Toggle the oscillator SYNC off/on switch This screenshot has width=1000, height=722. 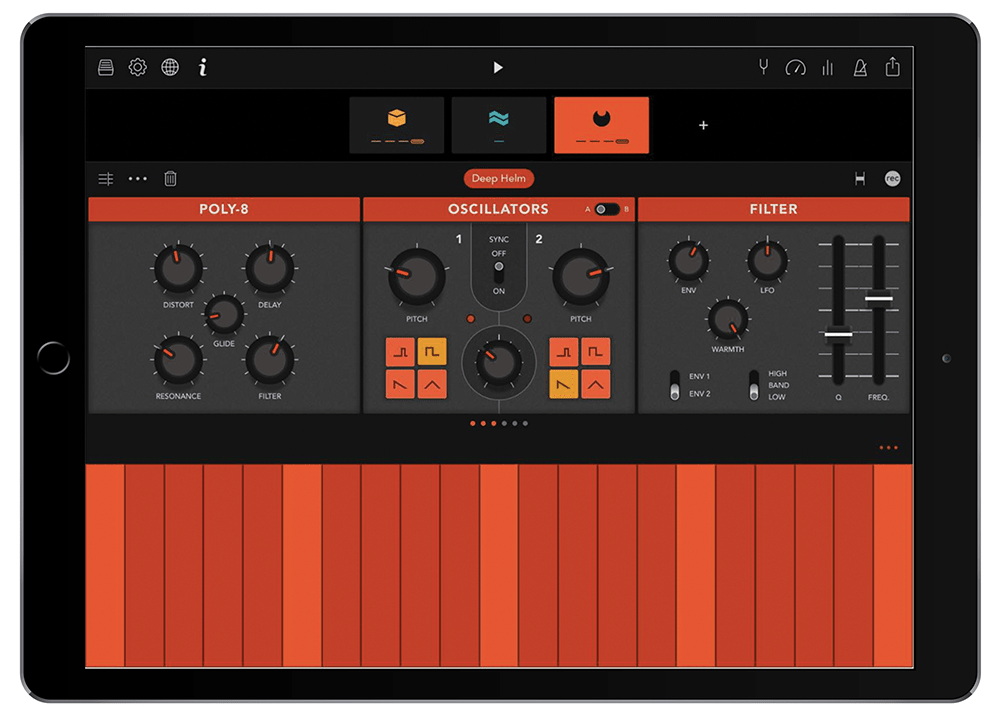pyautogui.click(x=499, y=272)
